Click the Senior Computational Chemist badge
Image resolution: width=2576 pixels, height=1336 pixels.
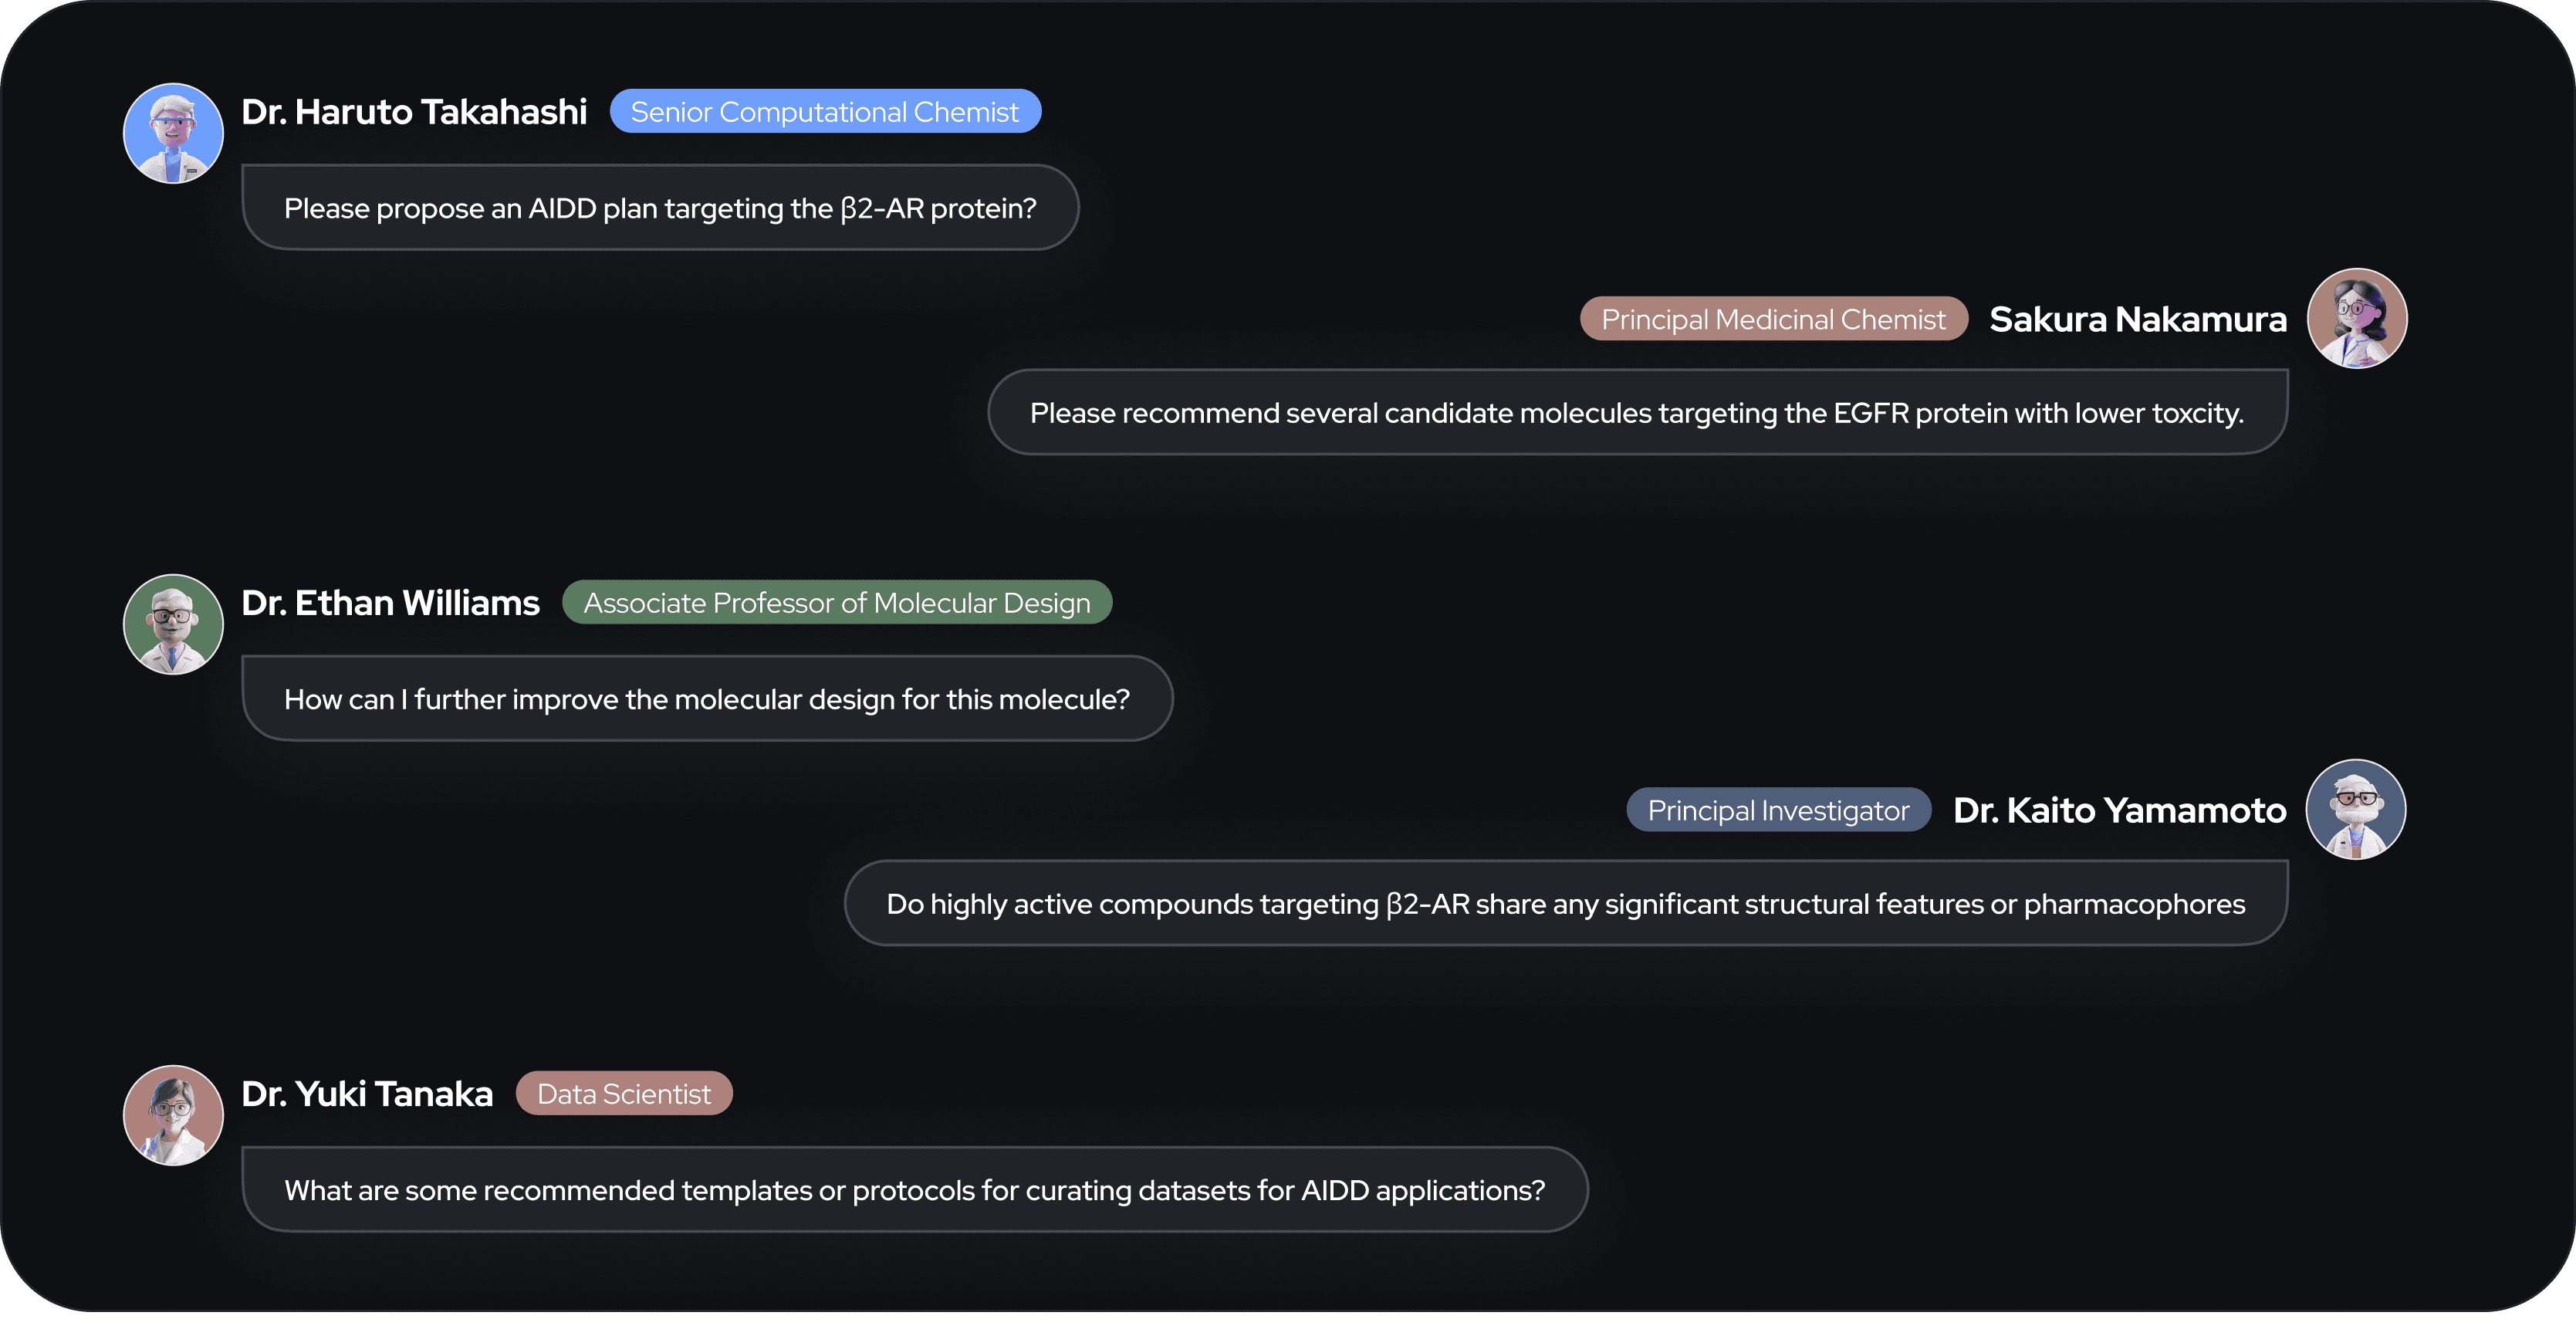tap(825, 111)
